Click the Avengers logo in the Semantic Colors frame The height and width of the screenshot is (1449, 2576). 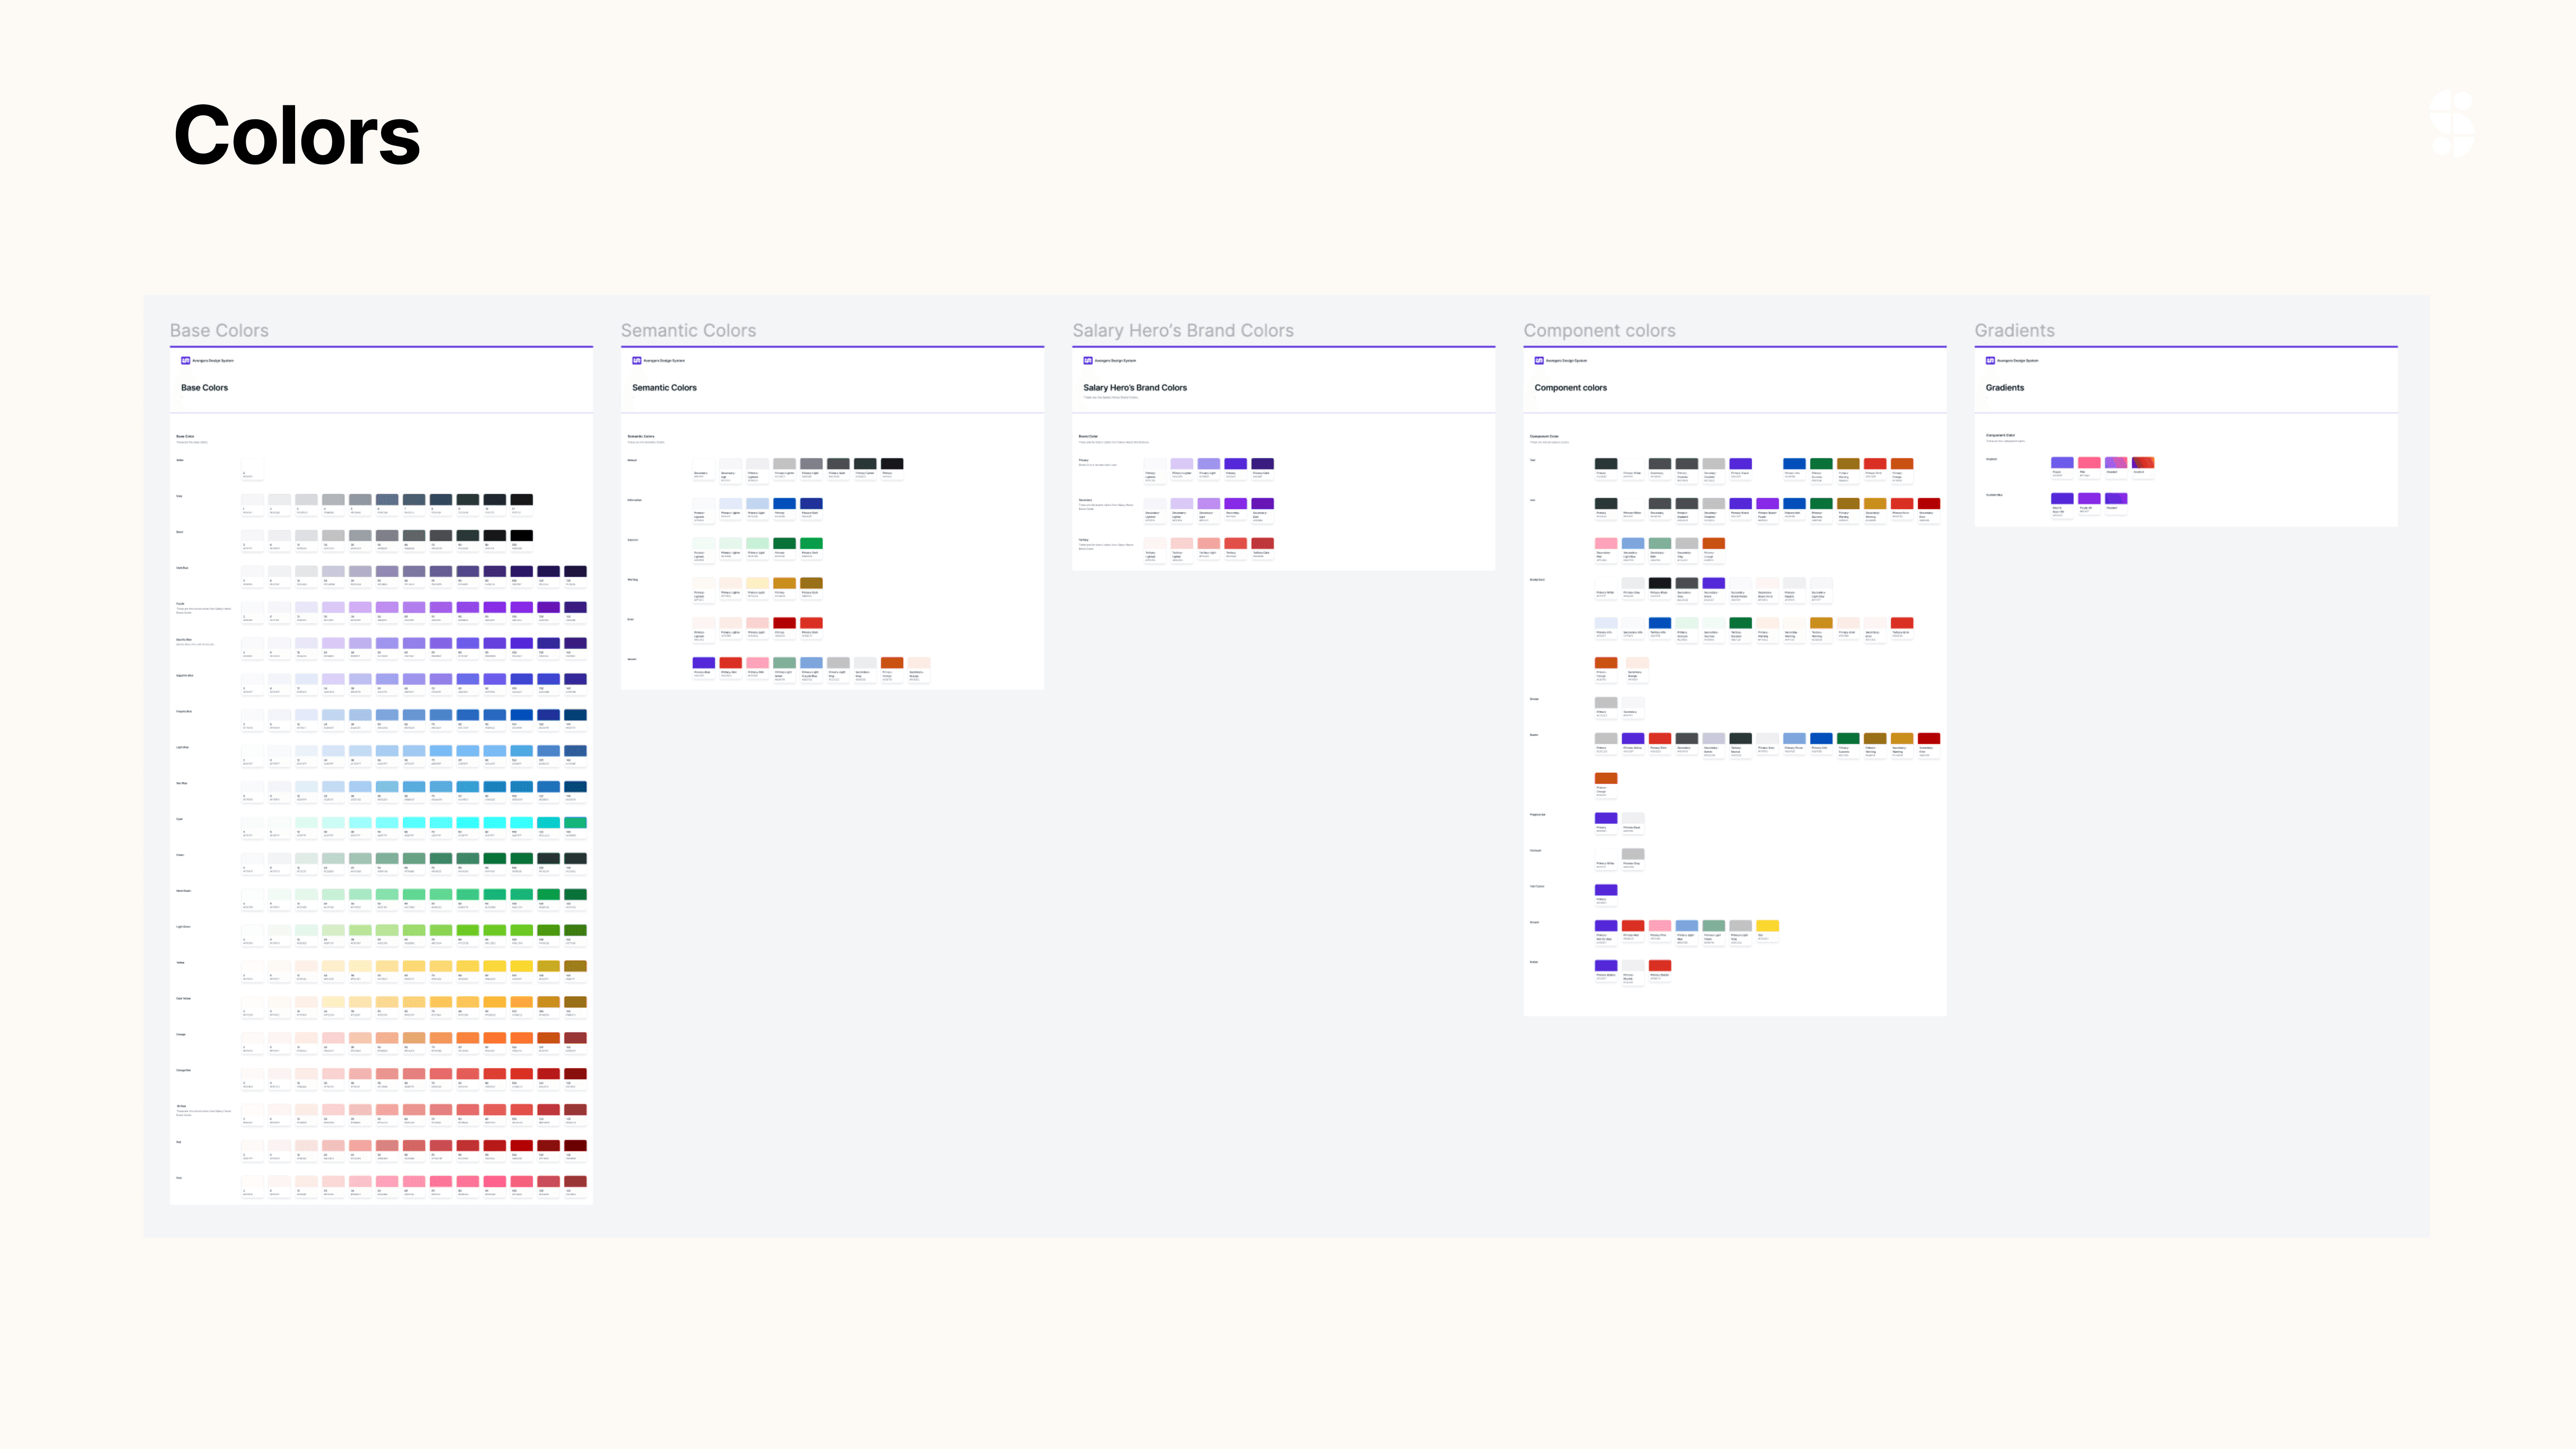(x=636, y=361)
